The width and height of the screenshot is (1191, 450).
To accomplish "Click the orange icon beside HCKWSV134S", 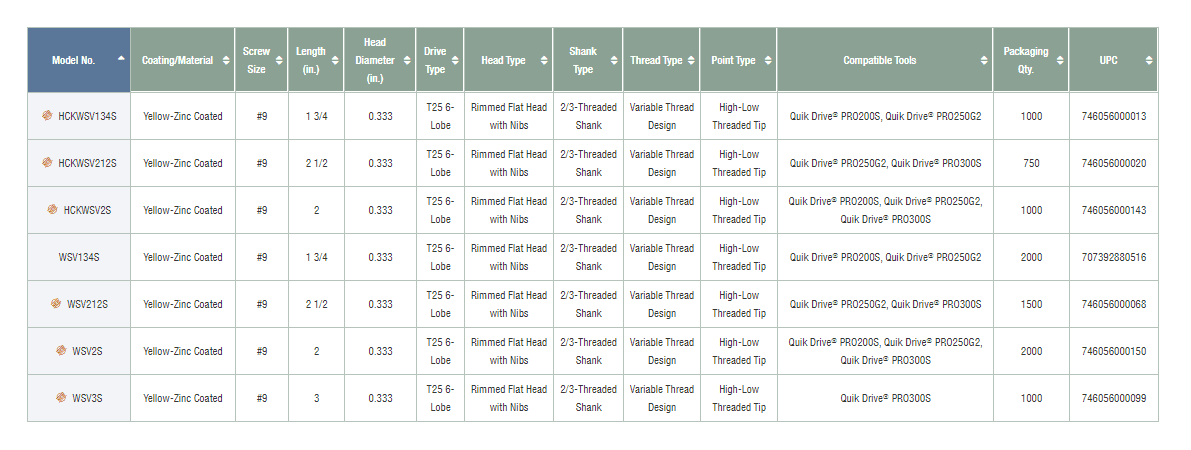I will (47, 116).
